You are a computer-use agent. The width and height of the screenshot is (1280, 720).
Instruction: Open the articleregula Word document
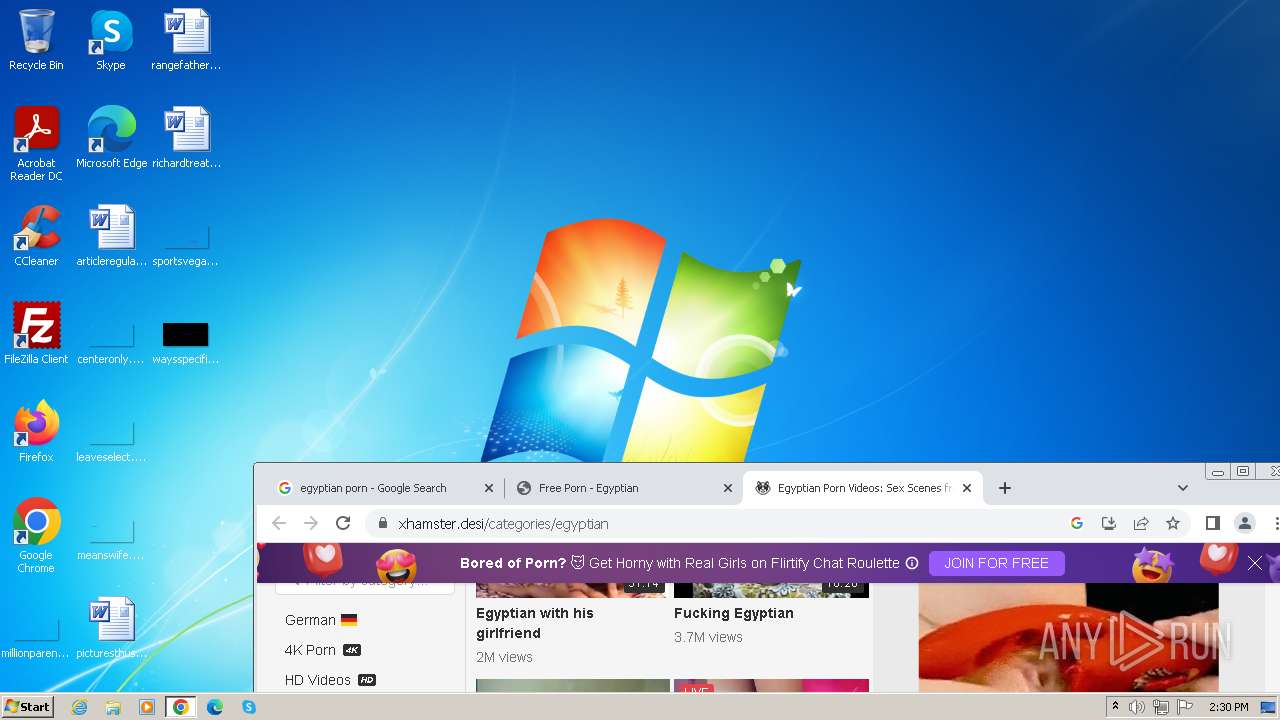tap(111, 236)
